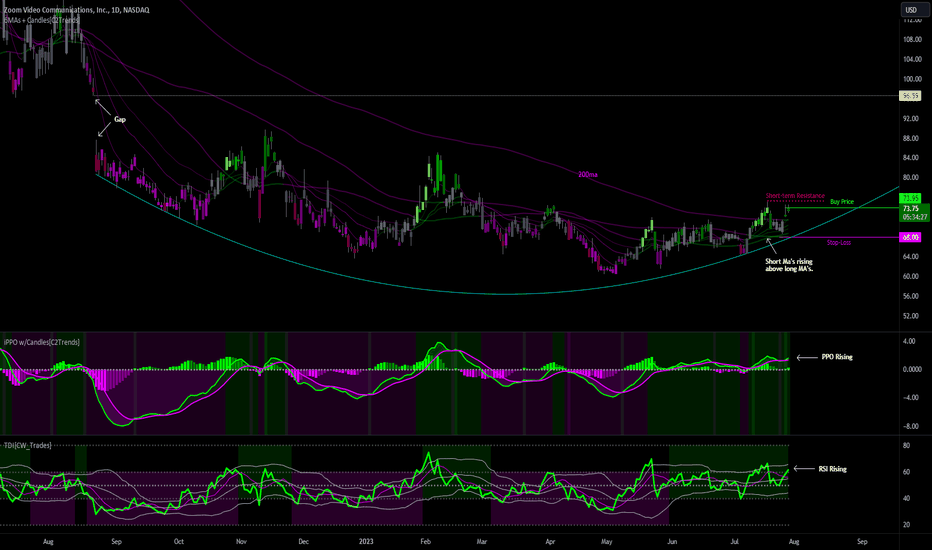The image size is (932, 550).
Task: Click the 68.00 stop-loss price label
Action: pos(911,237)
